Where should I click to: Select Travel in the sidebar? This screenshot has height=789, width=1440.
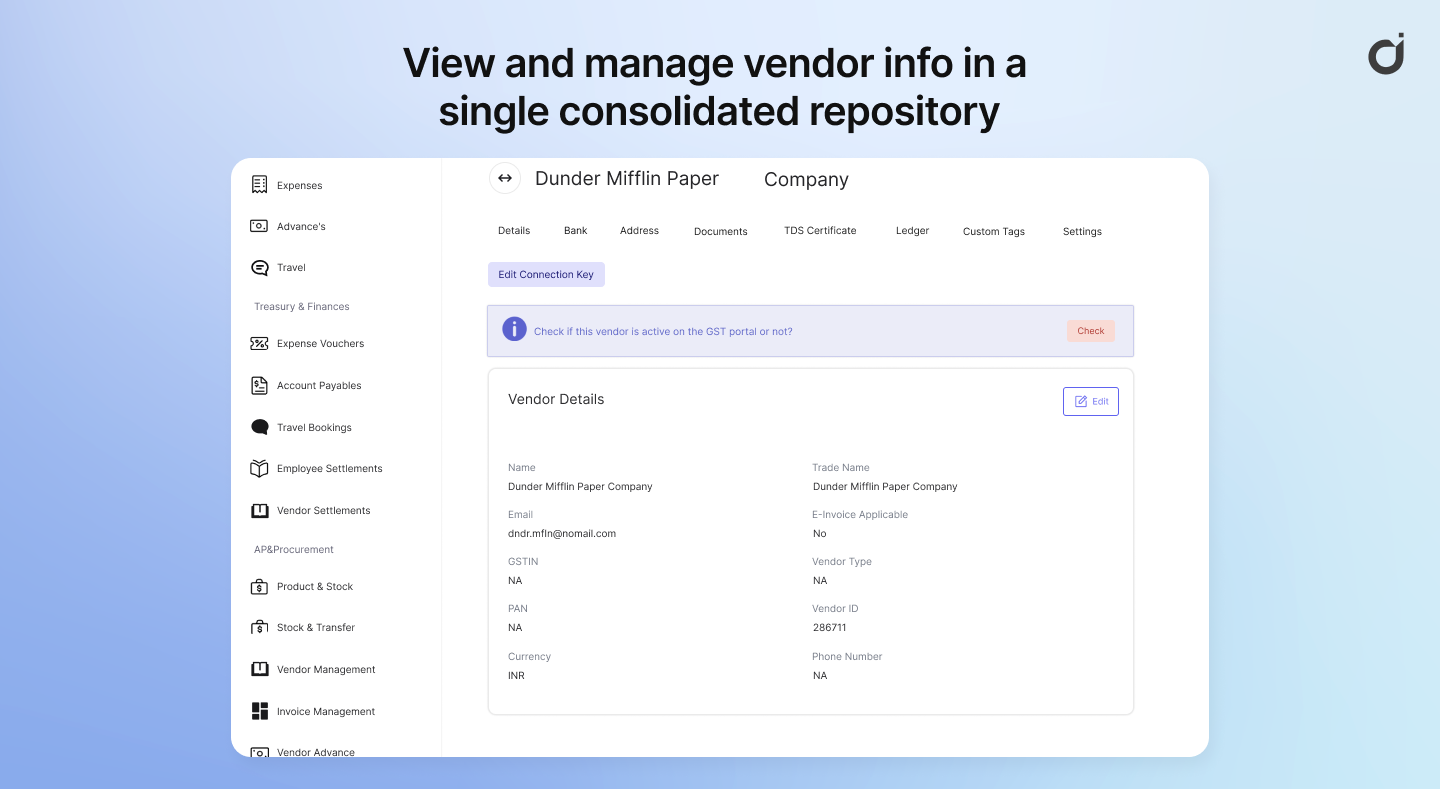click(x=291, y=267)
